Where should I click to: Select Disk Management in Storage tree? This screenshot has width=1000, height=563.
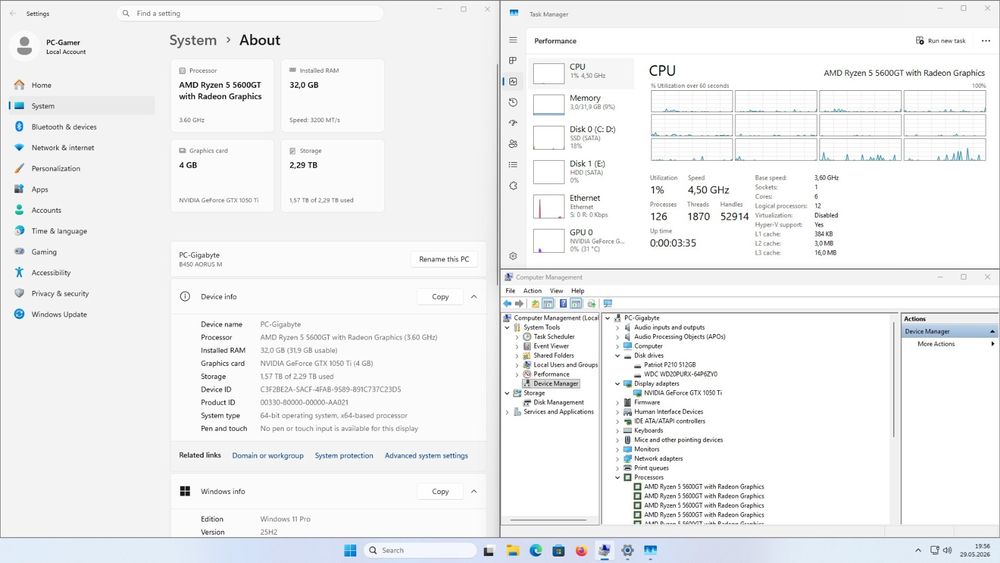[x=554, y=402]
